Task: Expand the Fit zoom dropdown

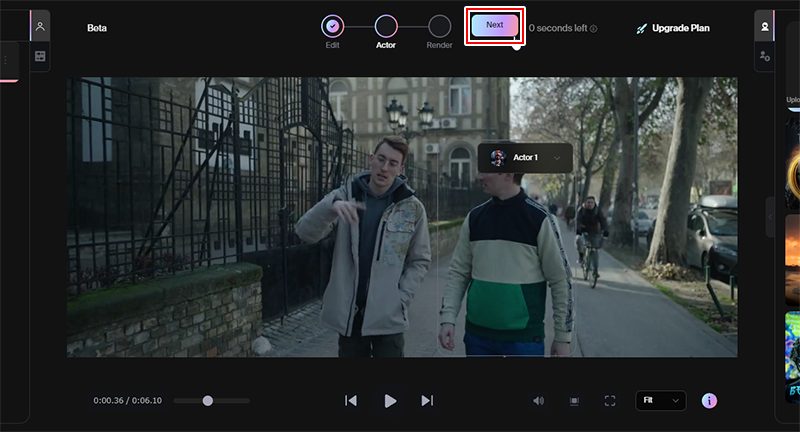Action: [661, 400]
